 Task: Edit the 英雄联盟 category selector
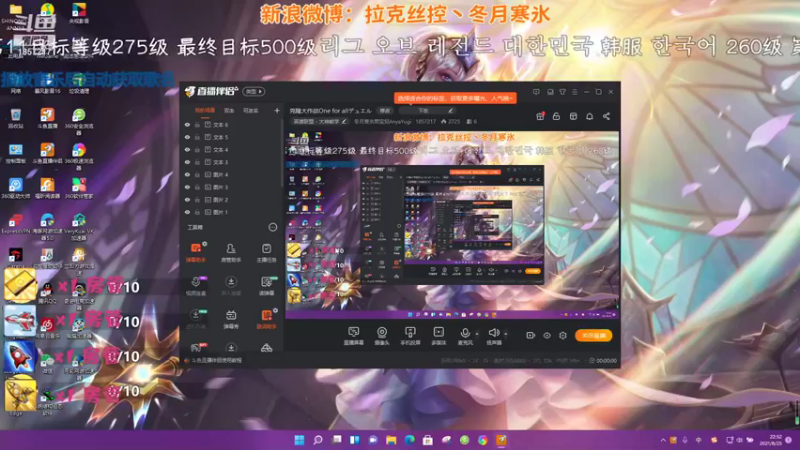320,122
